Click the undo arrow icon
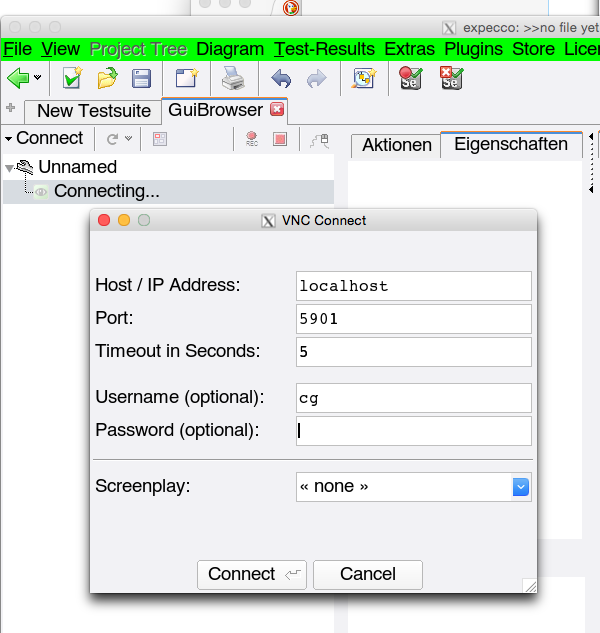Viewport: 600px width, 633px height. [x=281, y=78]
